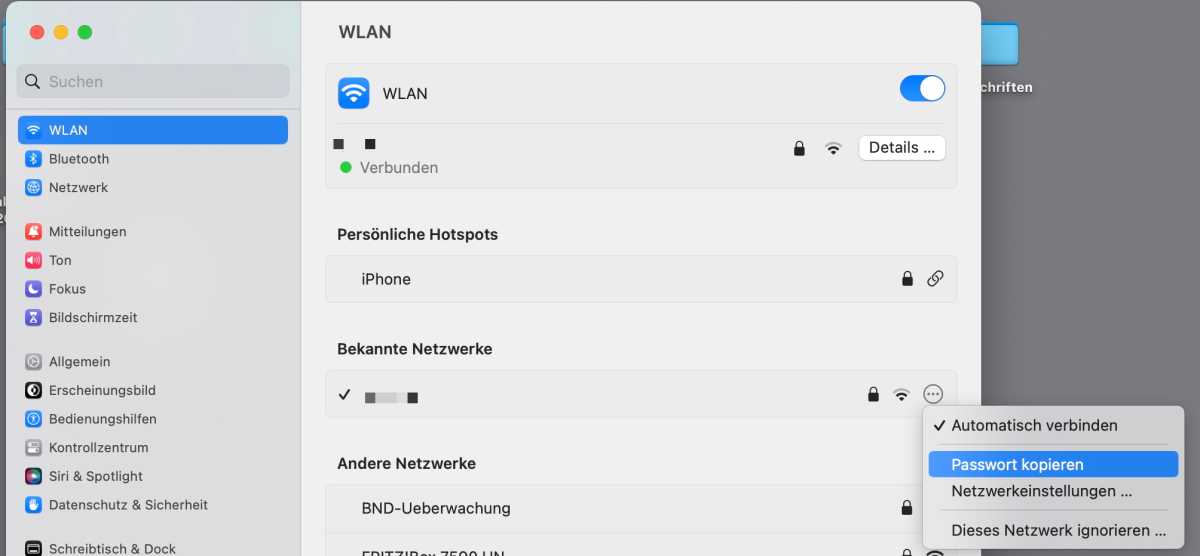Click into the Suchen search field

coord(153,81)
